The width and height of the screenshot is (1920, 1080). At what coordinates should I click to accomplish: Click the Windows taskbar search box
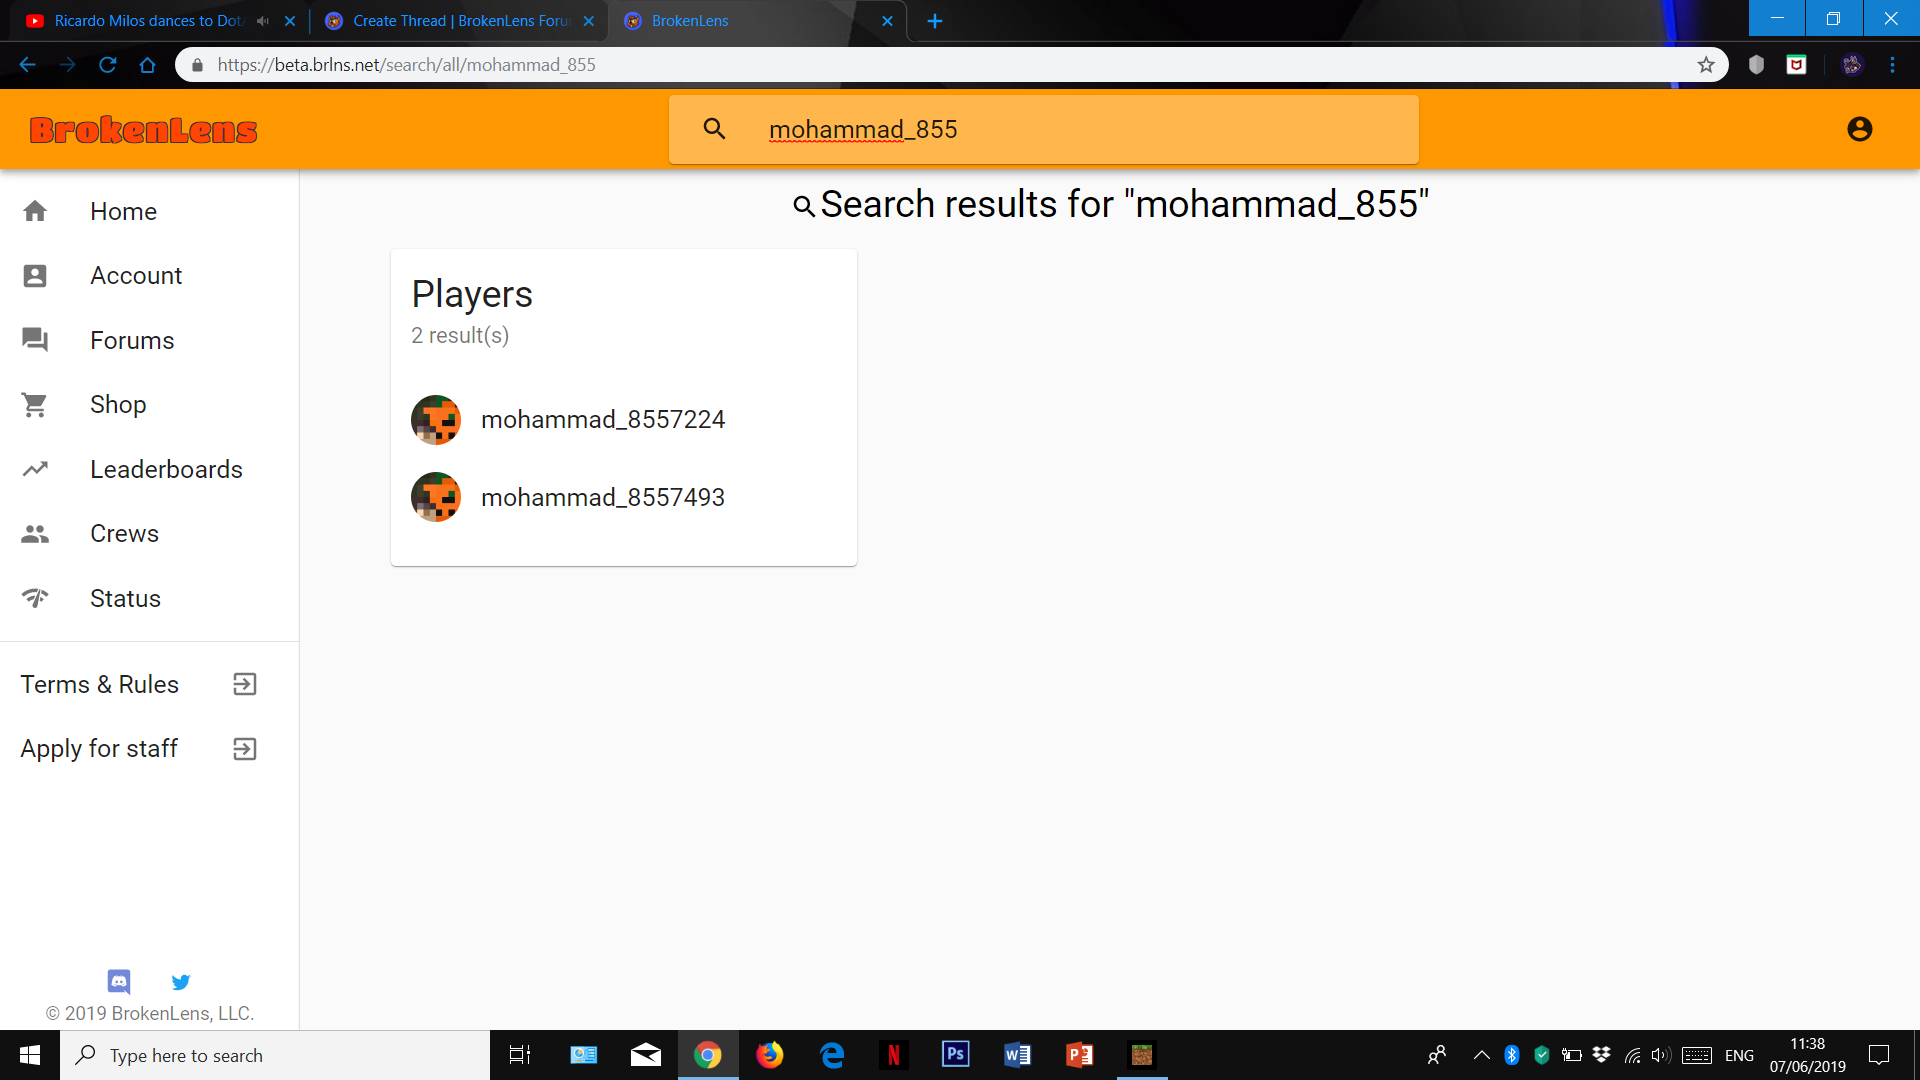pyautogui.click(x=275, y=1055)
